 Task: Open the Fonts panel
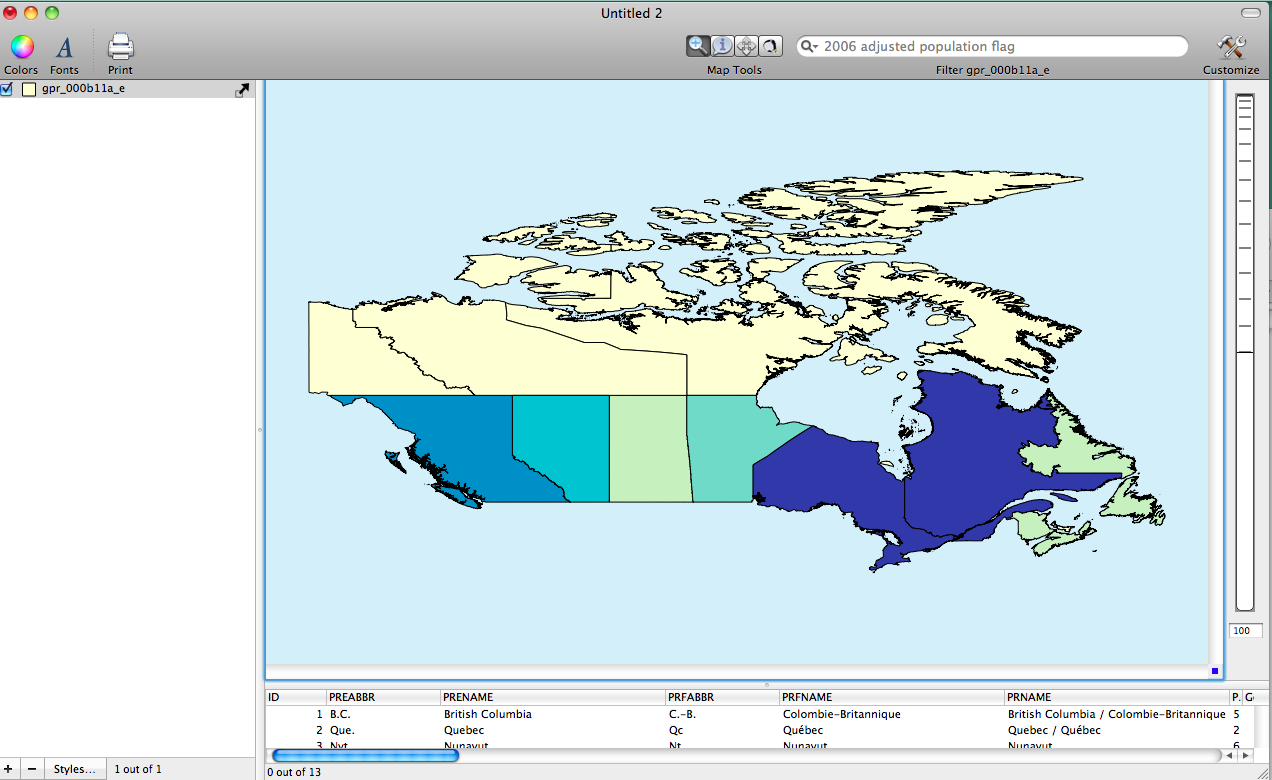(63, 47)
